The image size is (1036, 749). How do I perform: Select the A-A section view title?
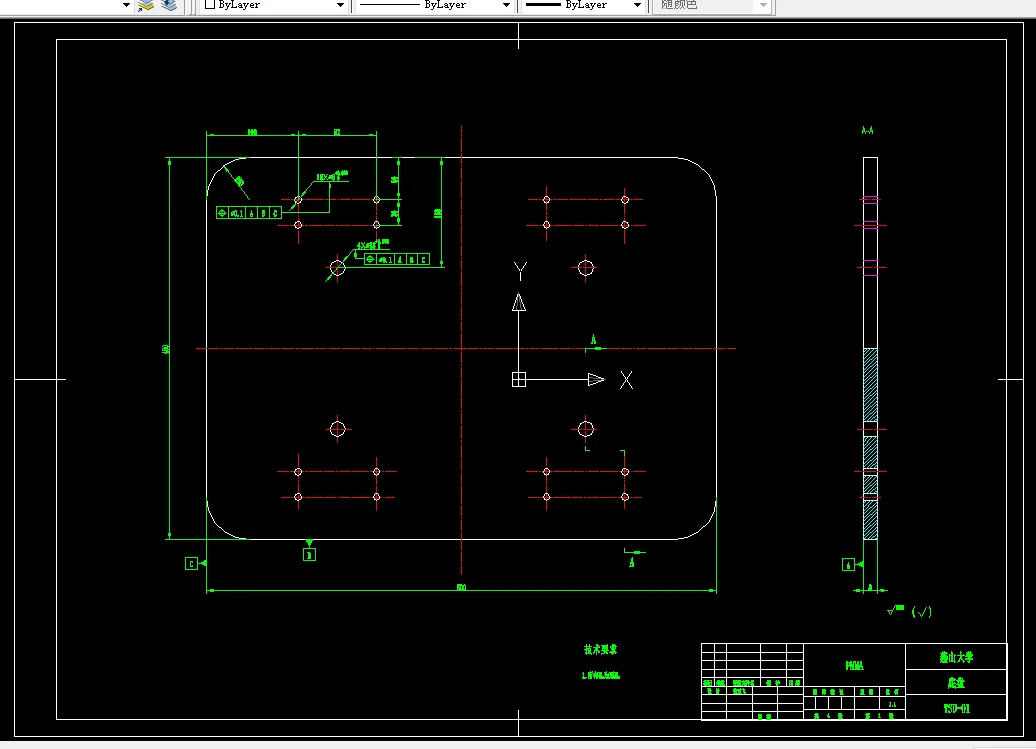click(x=868, y=131)
